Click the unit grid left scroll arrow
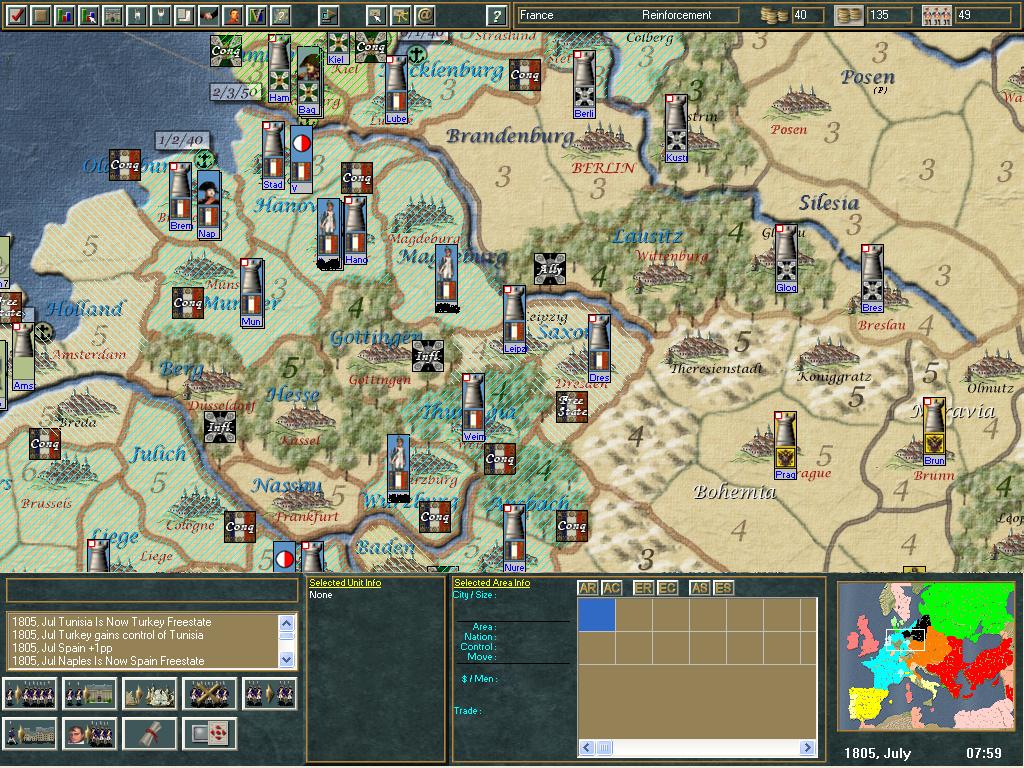The height and width of the screenshot is (768, 1024). 586,747
